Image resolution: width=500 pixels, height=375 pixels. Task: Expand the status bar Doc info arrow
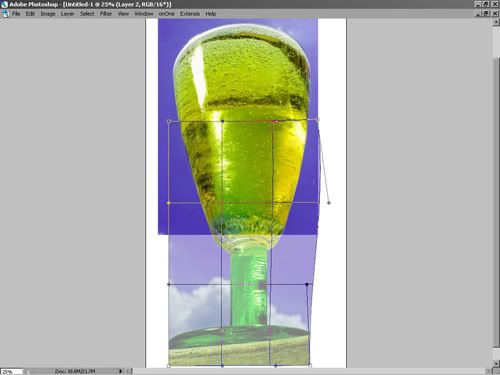[121, 371]
